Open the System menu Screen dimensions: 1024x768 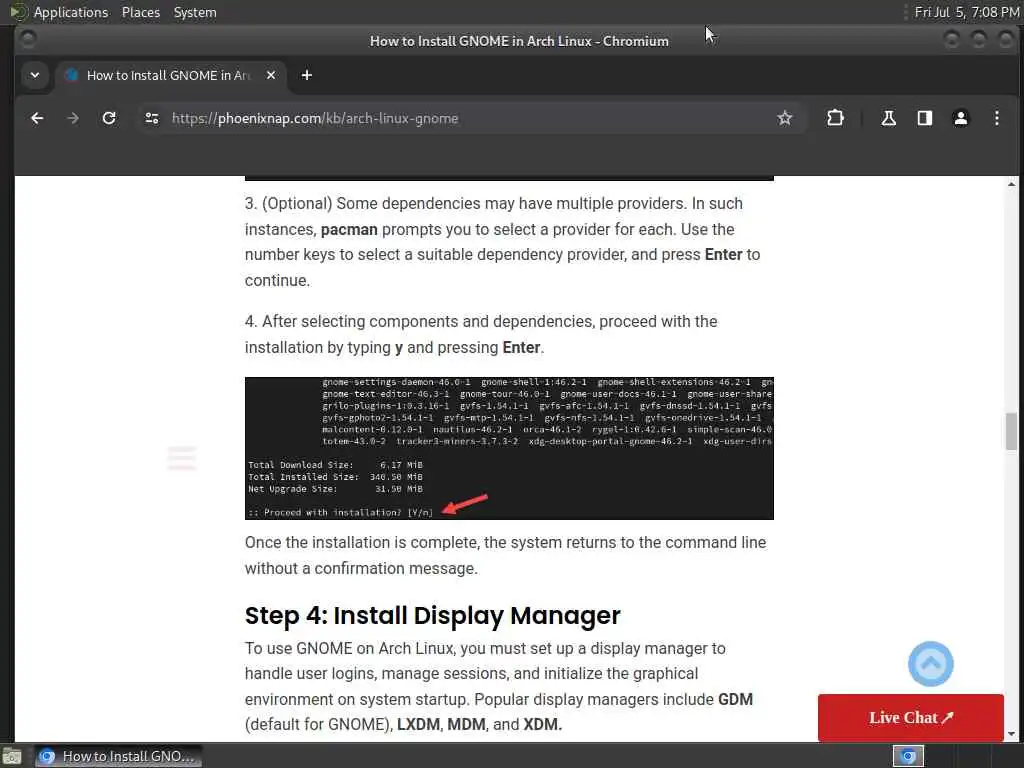[195, 12]
